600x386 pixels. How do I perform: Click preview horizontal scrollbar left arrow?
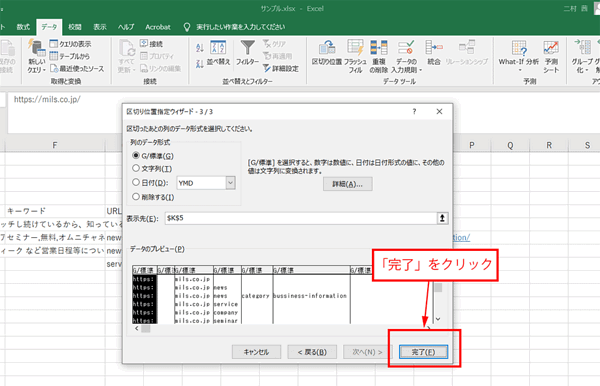137,329
